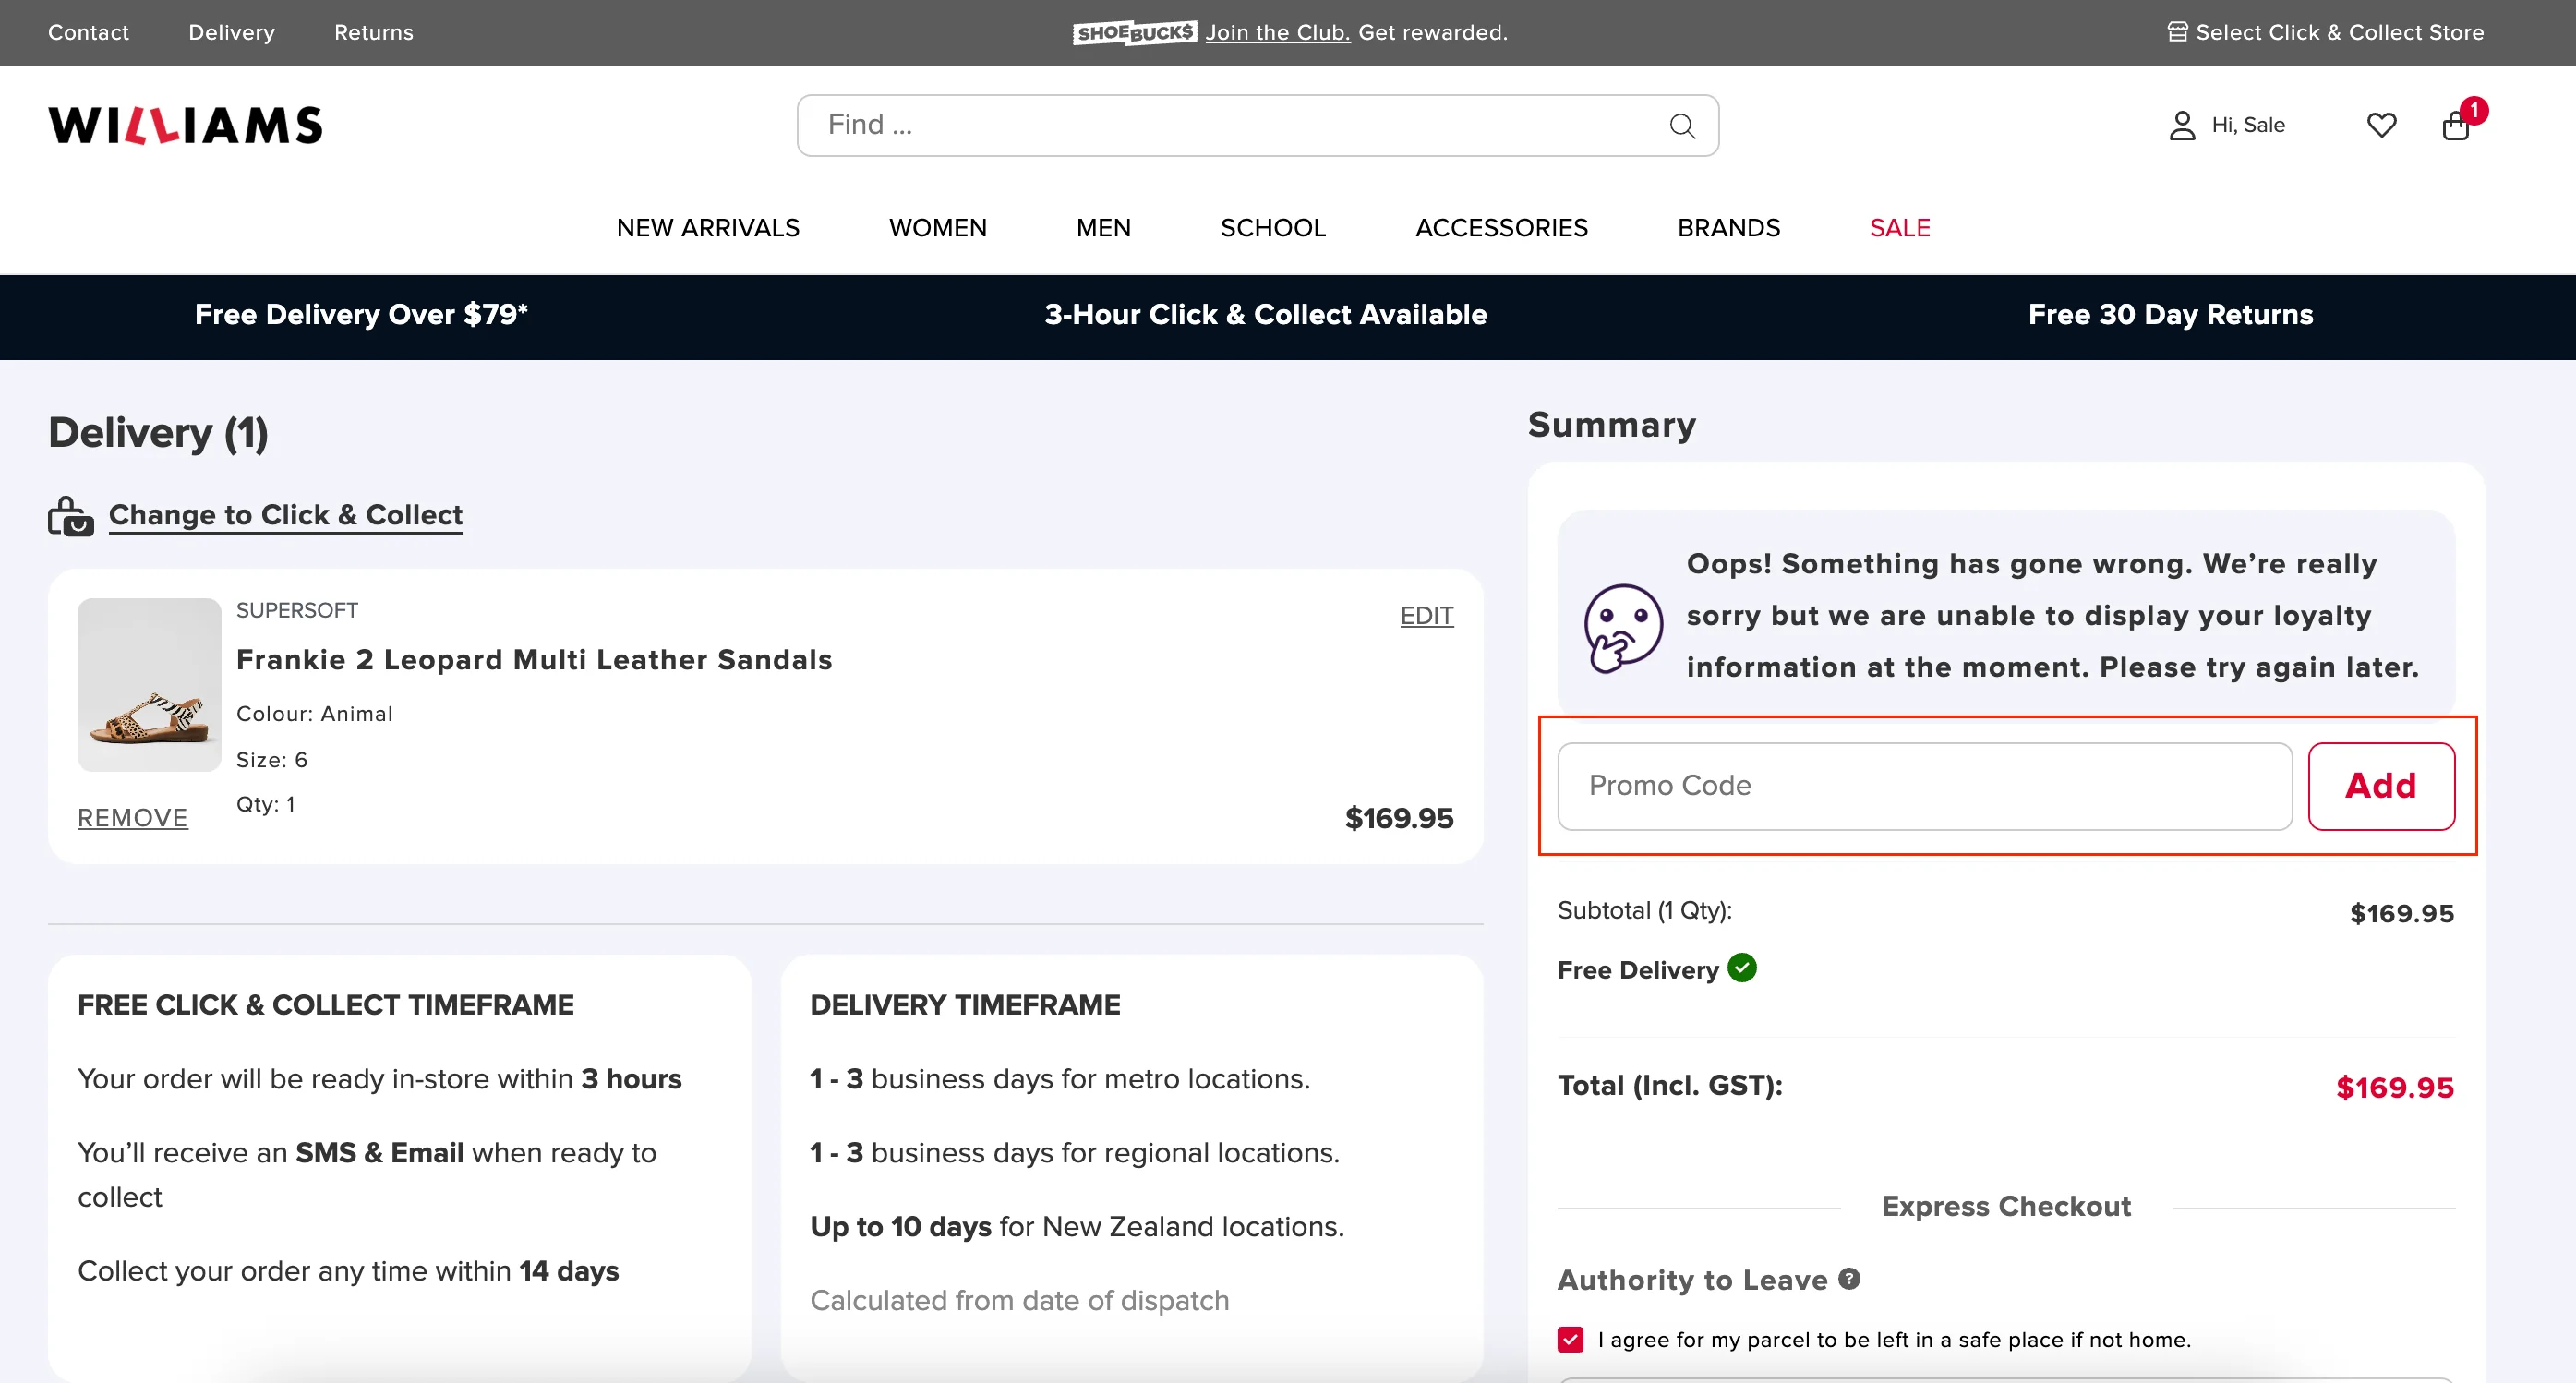2576x1383 pixels.
Task: Click the green Free Delivery checkmark
Action: (1742, 968)
